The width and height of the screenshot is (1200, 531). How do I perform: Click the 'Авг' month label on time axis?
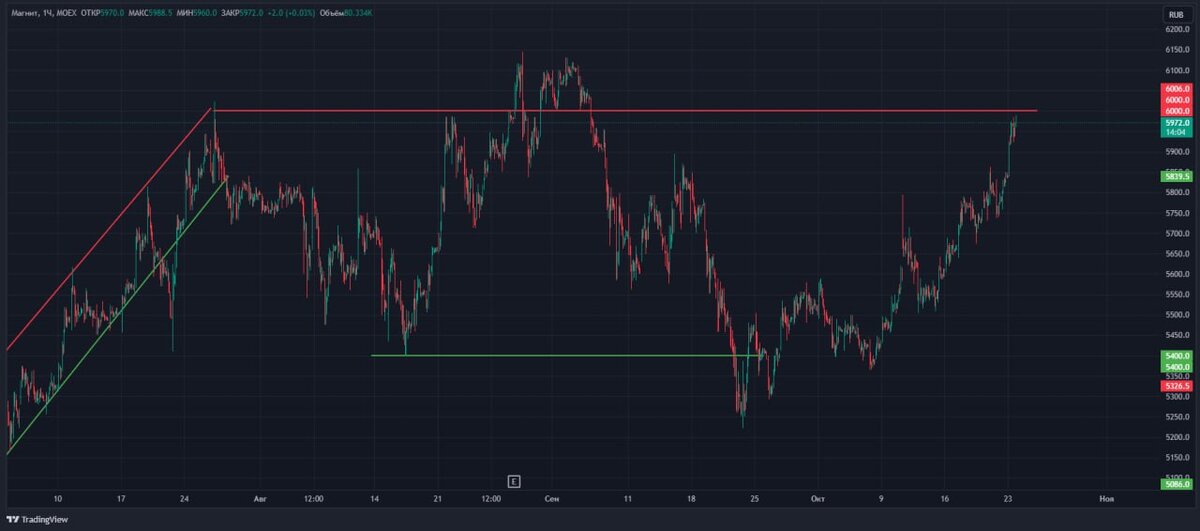point(261,497)
